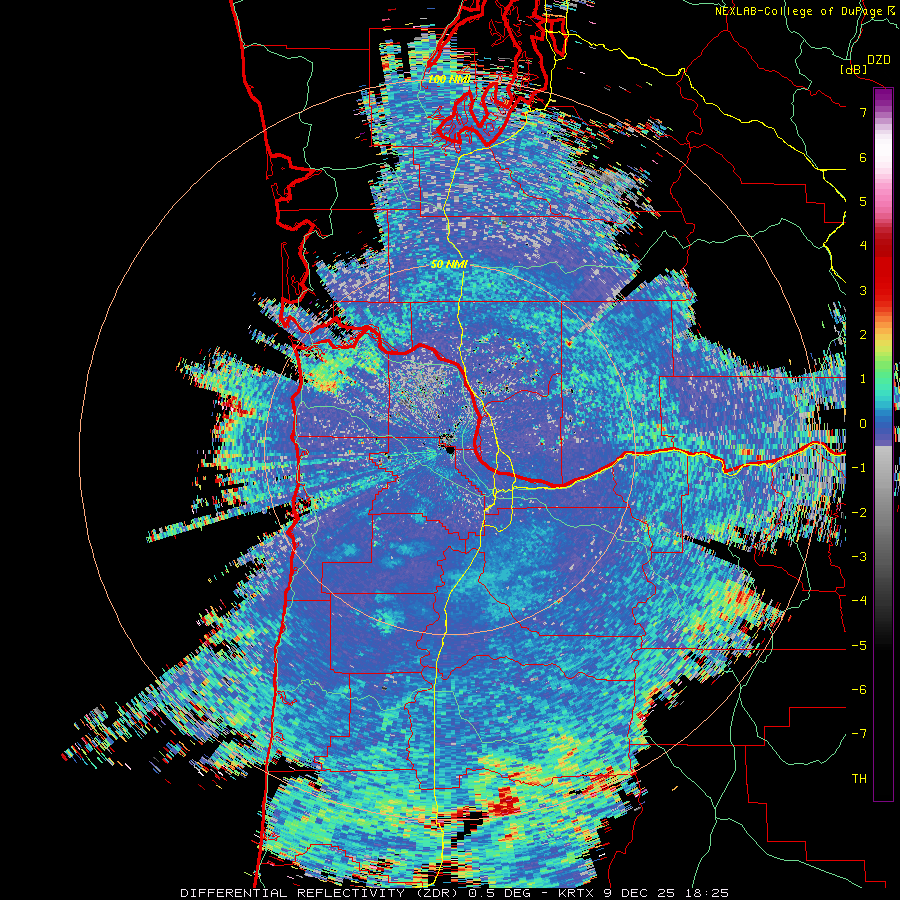Select the -6 tick on color scale

click(859, 690)
